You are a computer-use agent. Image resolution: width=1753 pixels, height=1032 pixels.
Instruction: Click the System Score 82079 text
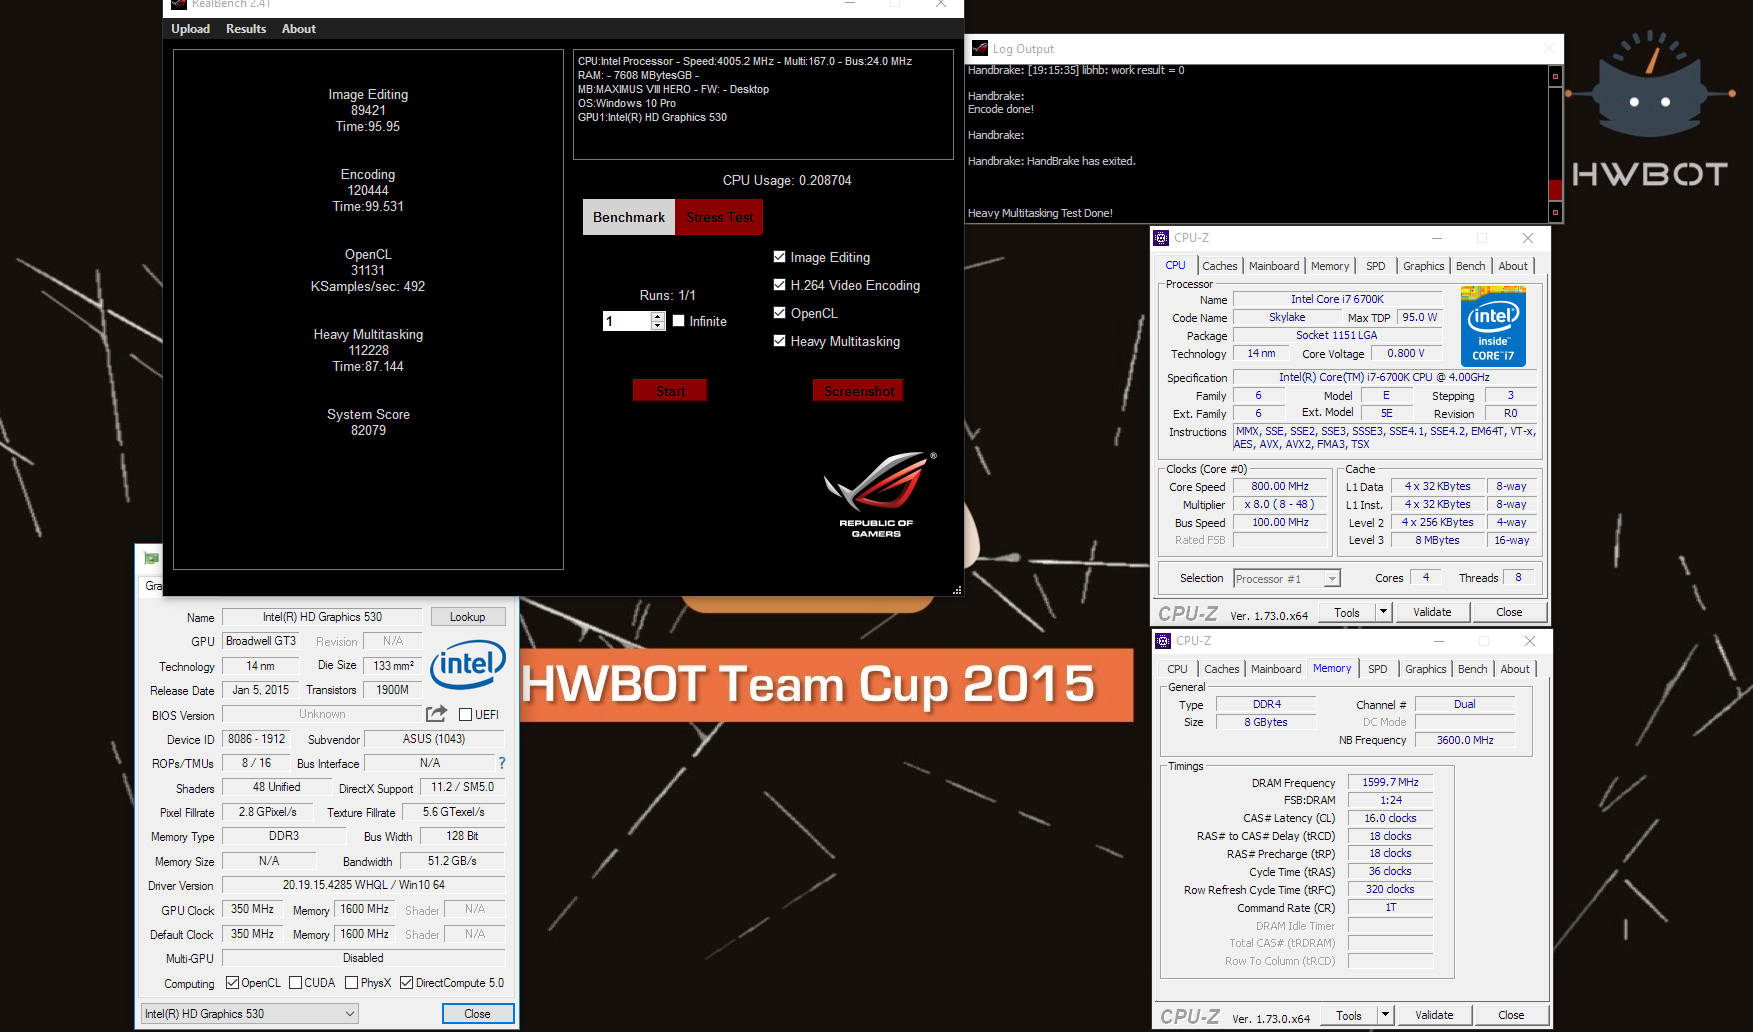coord(368,422)
